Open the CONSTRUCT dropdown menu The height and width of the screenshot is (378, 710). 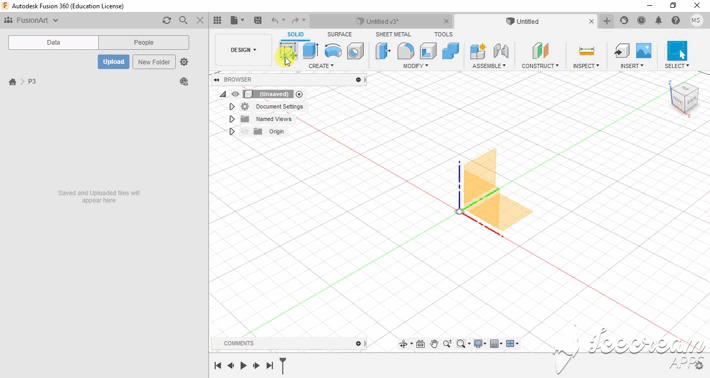(540, 66)
